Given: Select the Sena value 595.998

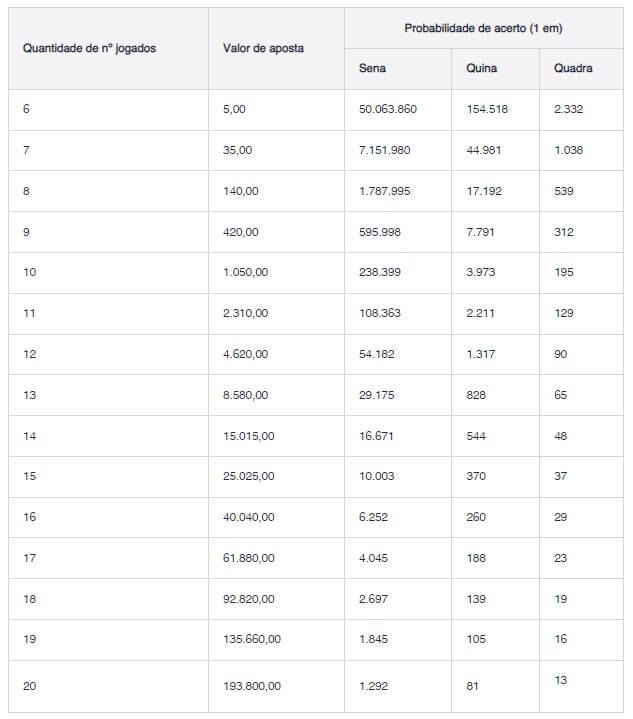Looking at the screenshot, I should (x=380, y=232).
